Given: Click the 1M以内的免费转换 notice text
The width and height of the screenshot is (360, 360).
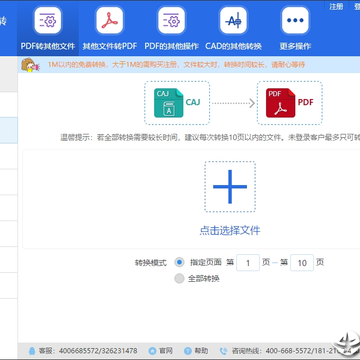Looking at the screenshot, I should pos(176,65).
